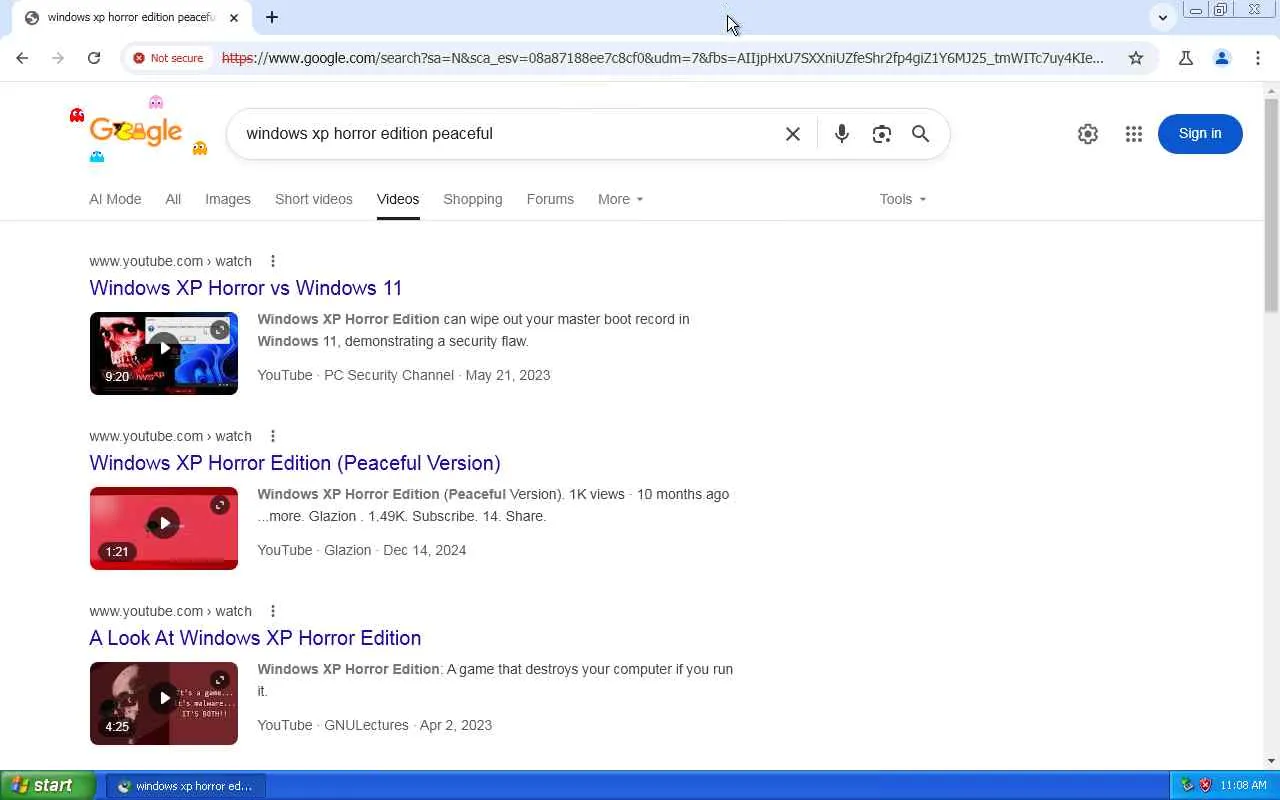1280x800 pixels.
Task: Open the Tools dropdown
Action: 903,199
